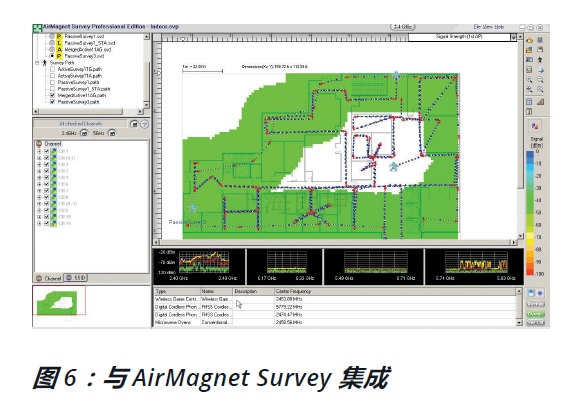
Task: Click the access point icon inside white map area
Action: point(393,167)
